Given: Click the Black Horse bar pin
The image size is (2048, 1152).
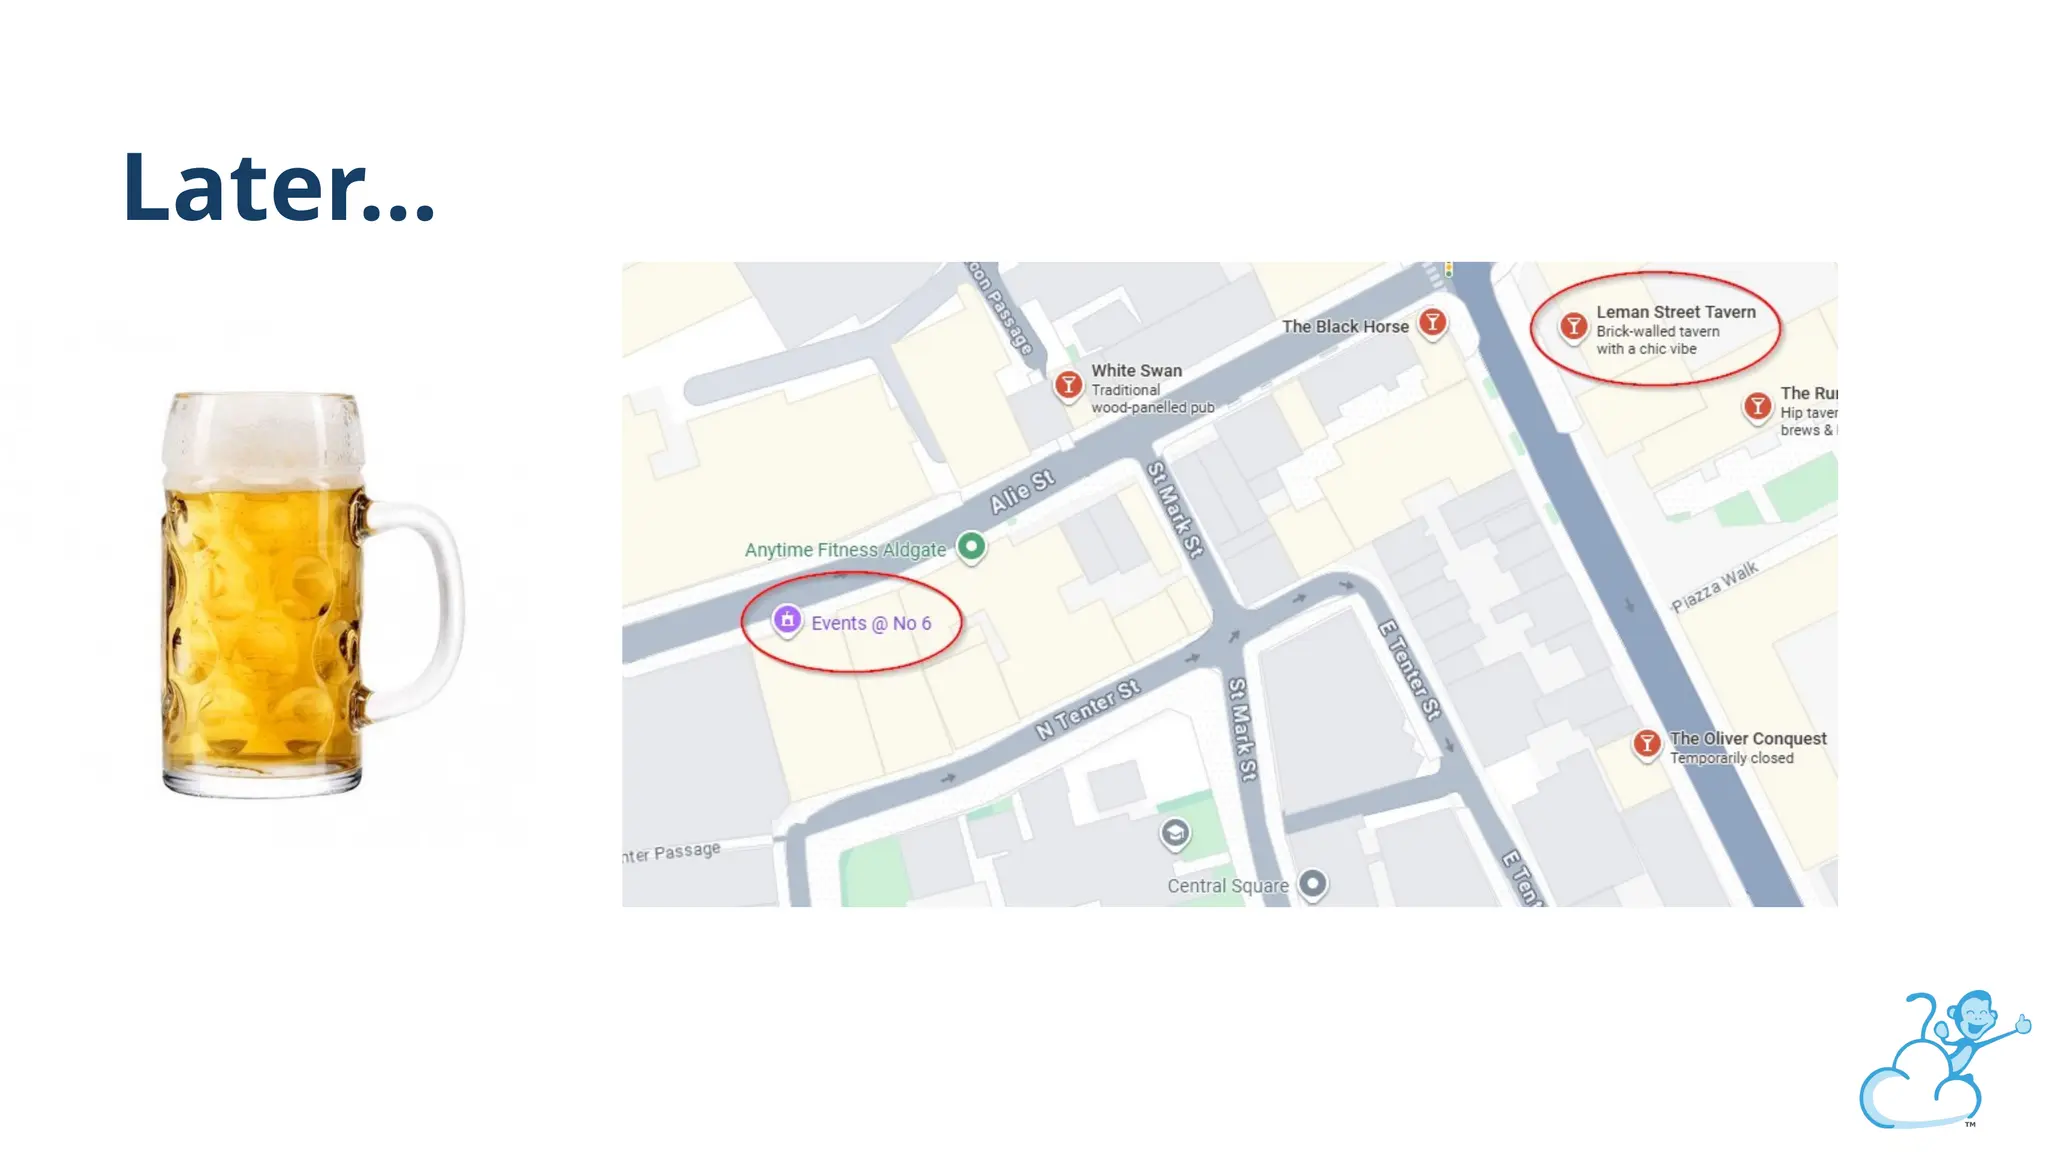Looking at the screenshot, I should click(x=1433, y=323).
